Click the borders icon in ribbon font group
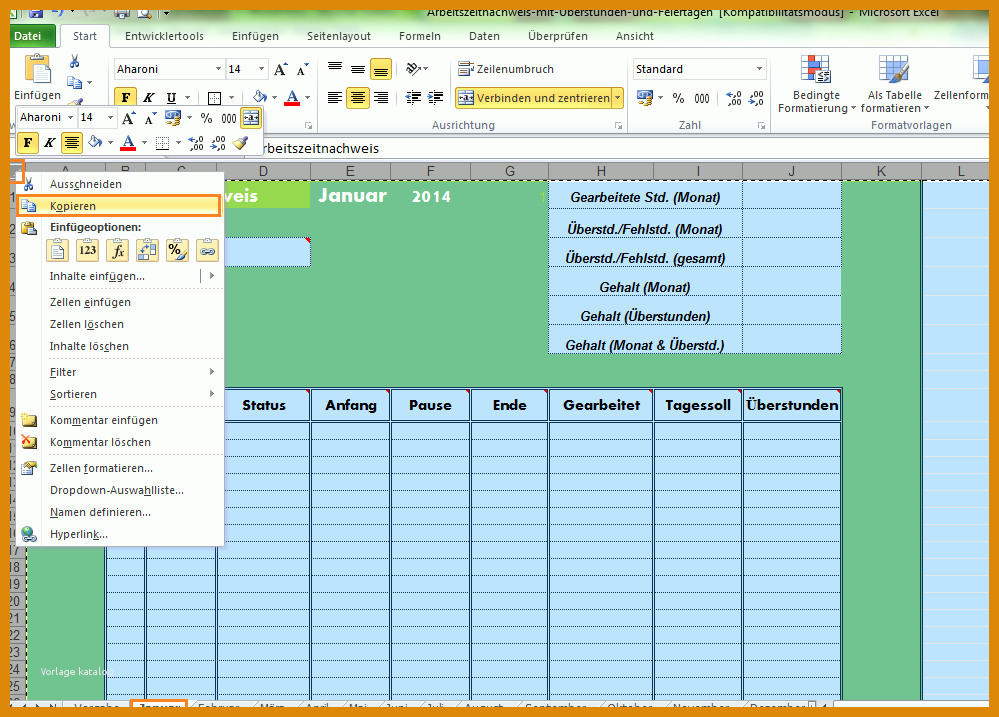 coord(214,98)
